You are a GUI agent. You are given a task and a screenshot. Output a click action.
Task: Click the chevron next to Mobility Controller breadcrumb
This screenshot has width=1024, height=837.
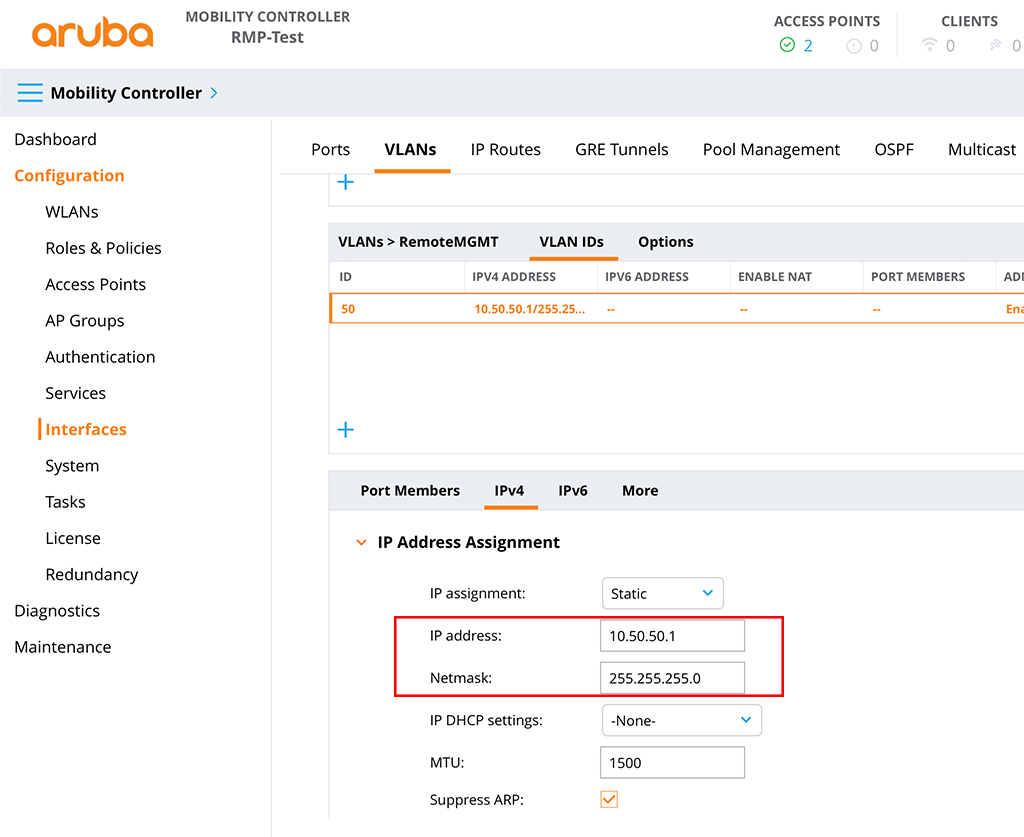point(213,92)
